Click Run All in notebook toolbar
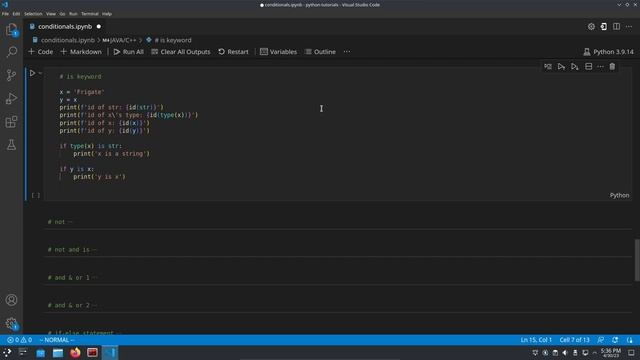 129,52
